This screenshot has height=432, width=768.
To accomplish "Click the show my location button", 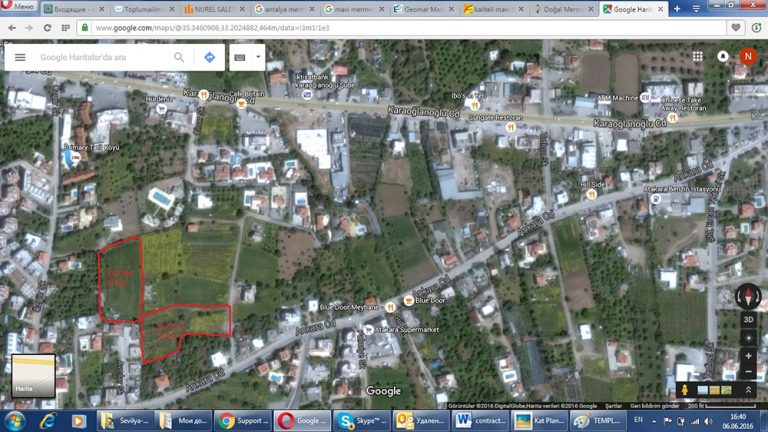I will [748, 337].
